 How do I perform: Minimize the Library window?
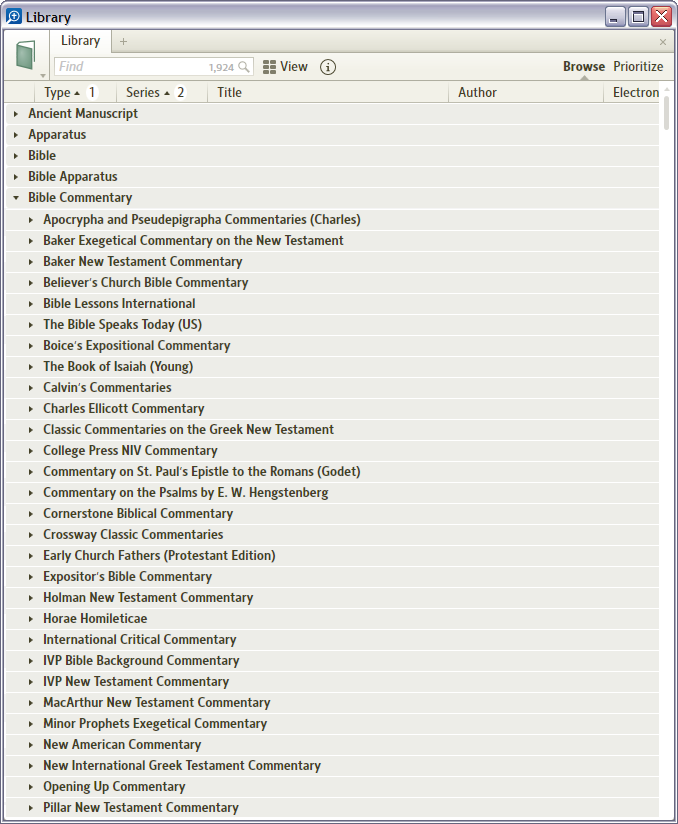point(615,17)
